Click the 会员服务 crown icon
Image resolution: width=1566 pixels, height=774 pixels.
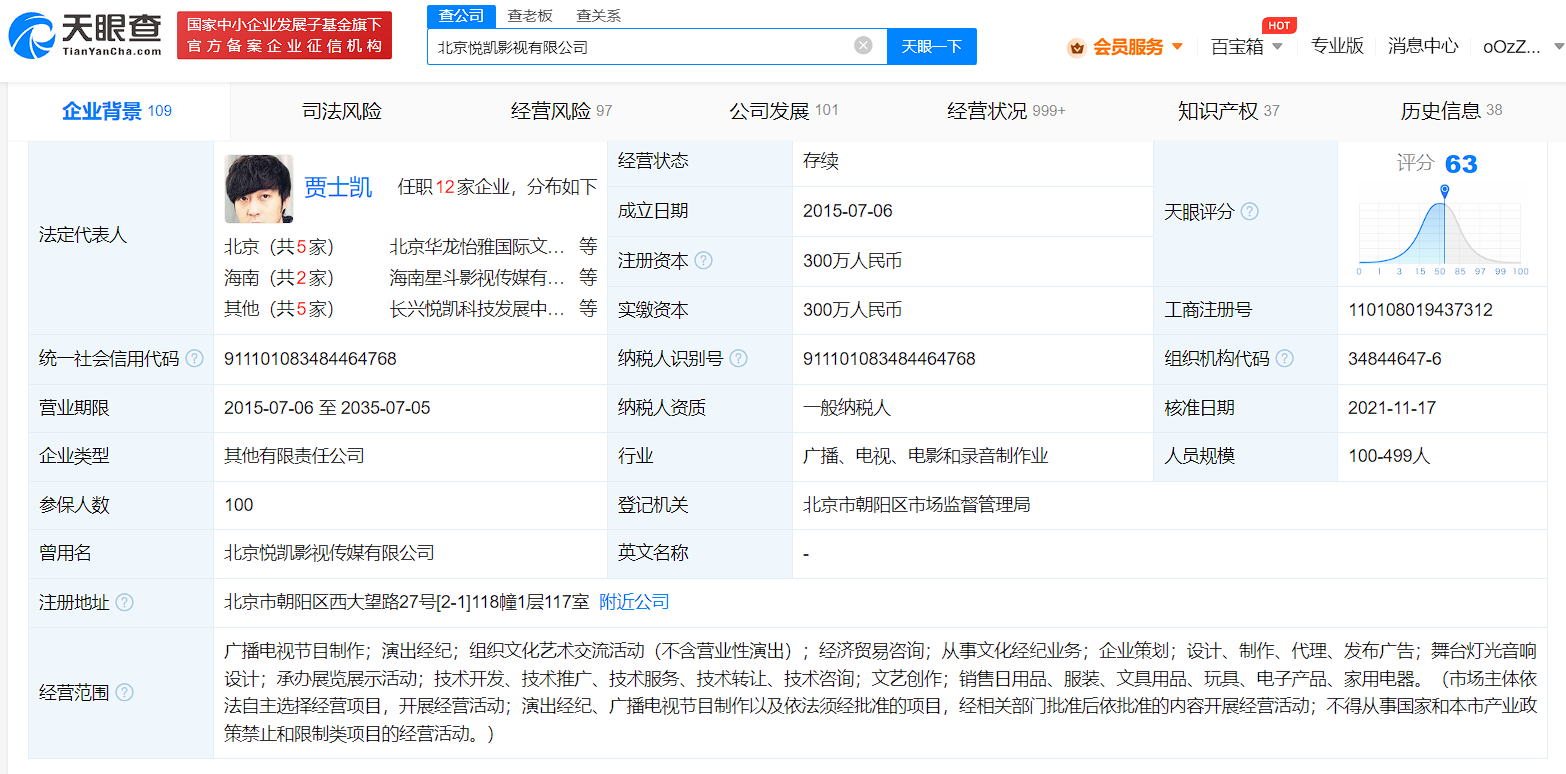1077,46
